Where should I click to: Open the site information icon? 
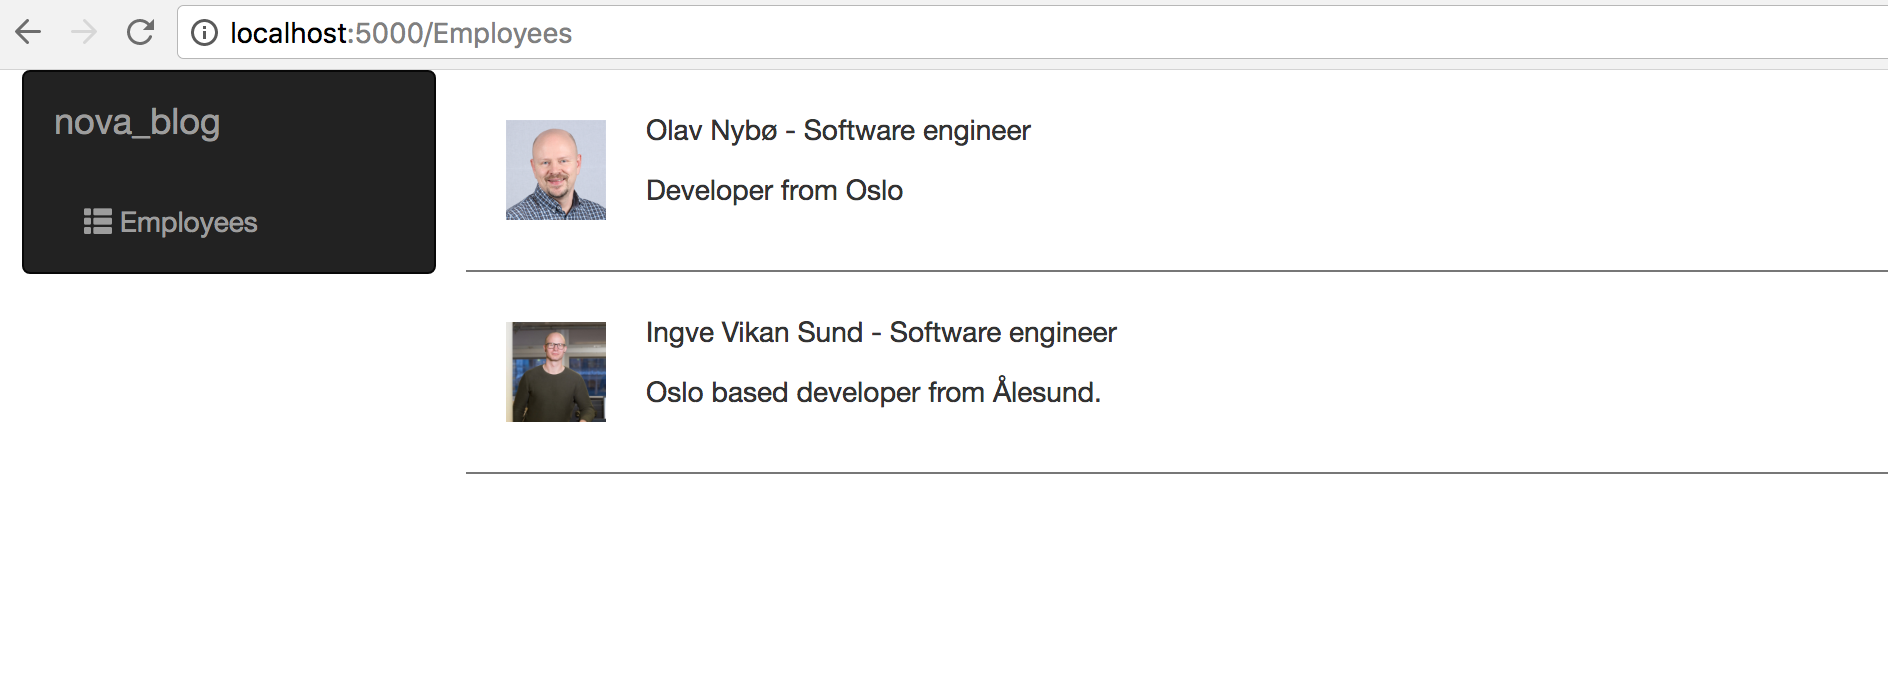[204, 33]
